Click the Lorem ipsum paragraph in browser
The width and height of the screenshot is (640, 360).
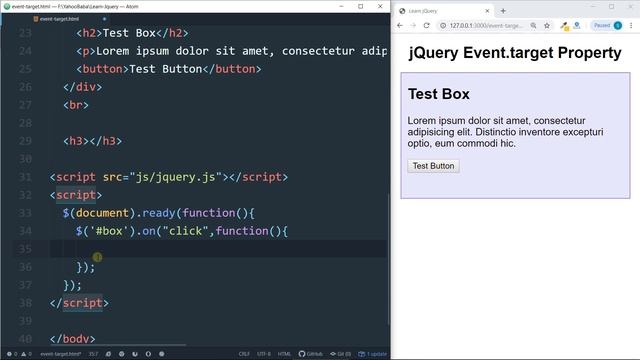click(x=505, y=132)
